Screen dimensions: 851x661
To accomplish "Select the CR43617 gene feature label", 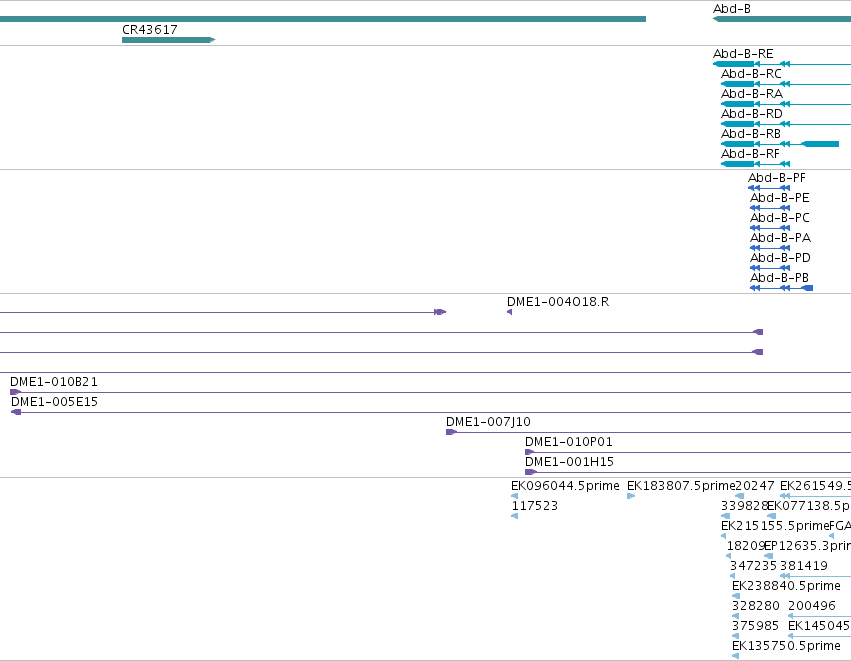I will point(150,30).
